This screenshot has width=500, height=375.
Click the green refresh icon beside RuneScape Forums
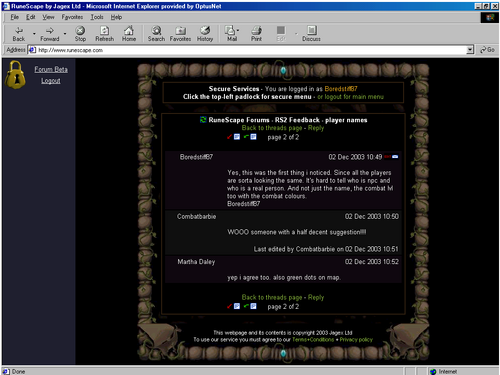[x=203, y=119]
